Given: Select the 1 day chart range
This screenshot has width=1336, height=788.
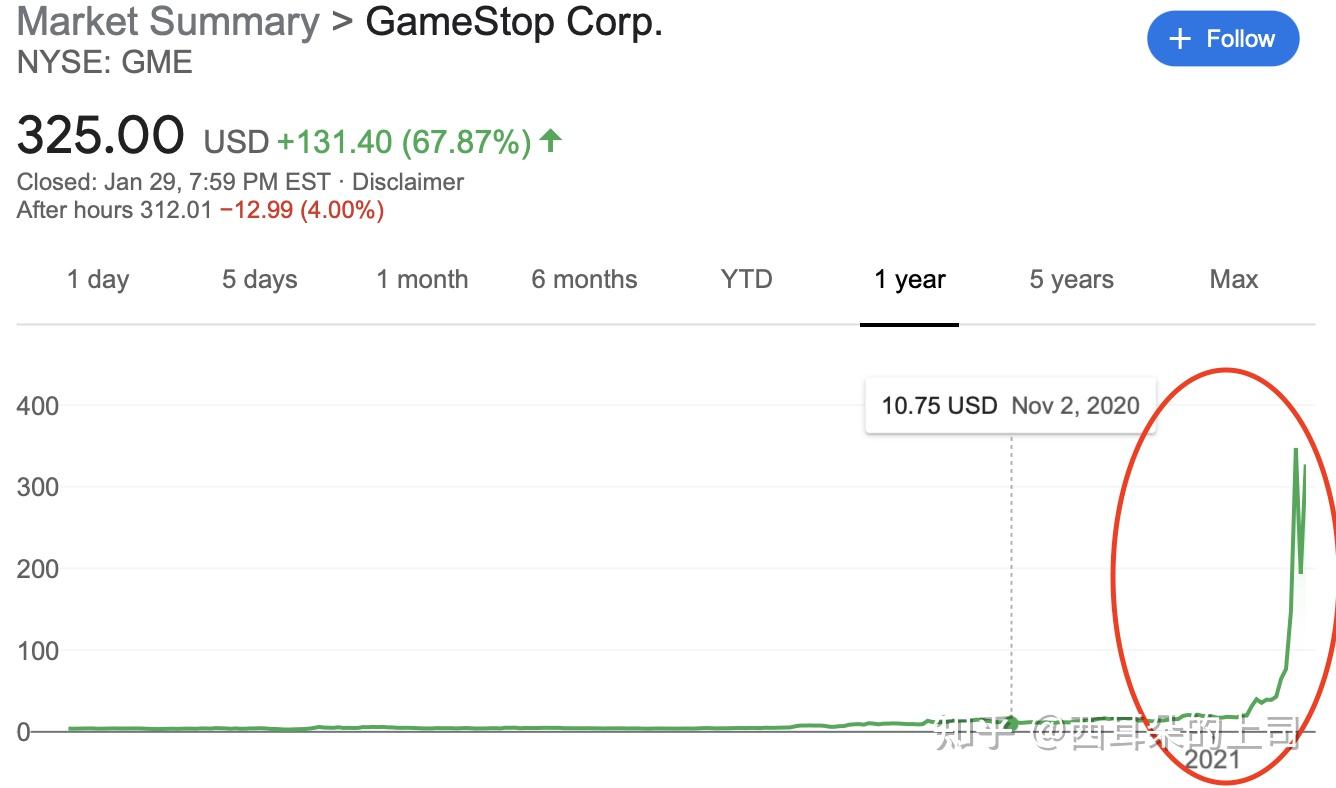Looking at the screenshot, I should (x=97, y=280).
